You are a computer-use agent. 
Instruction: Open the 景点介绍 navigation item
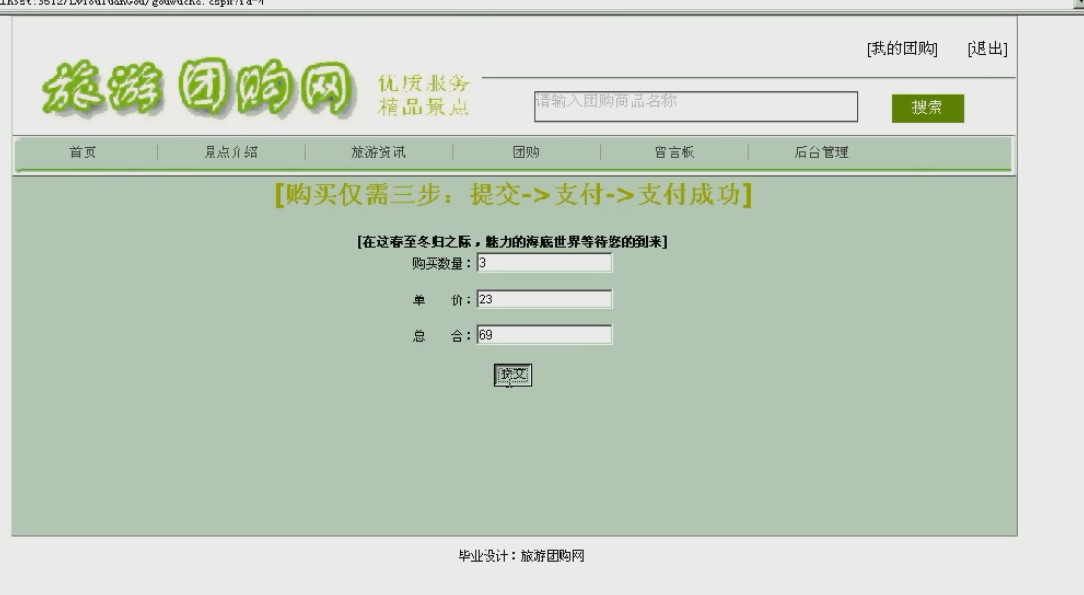(231, 152)
